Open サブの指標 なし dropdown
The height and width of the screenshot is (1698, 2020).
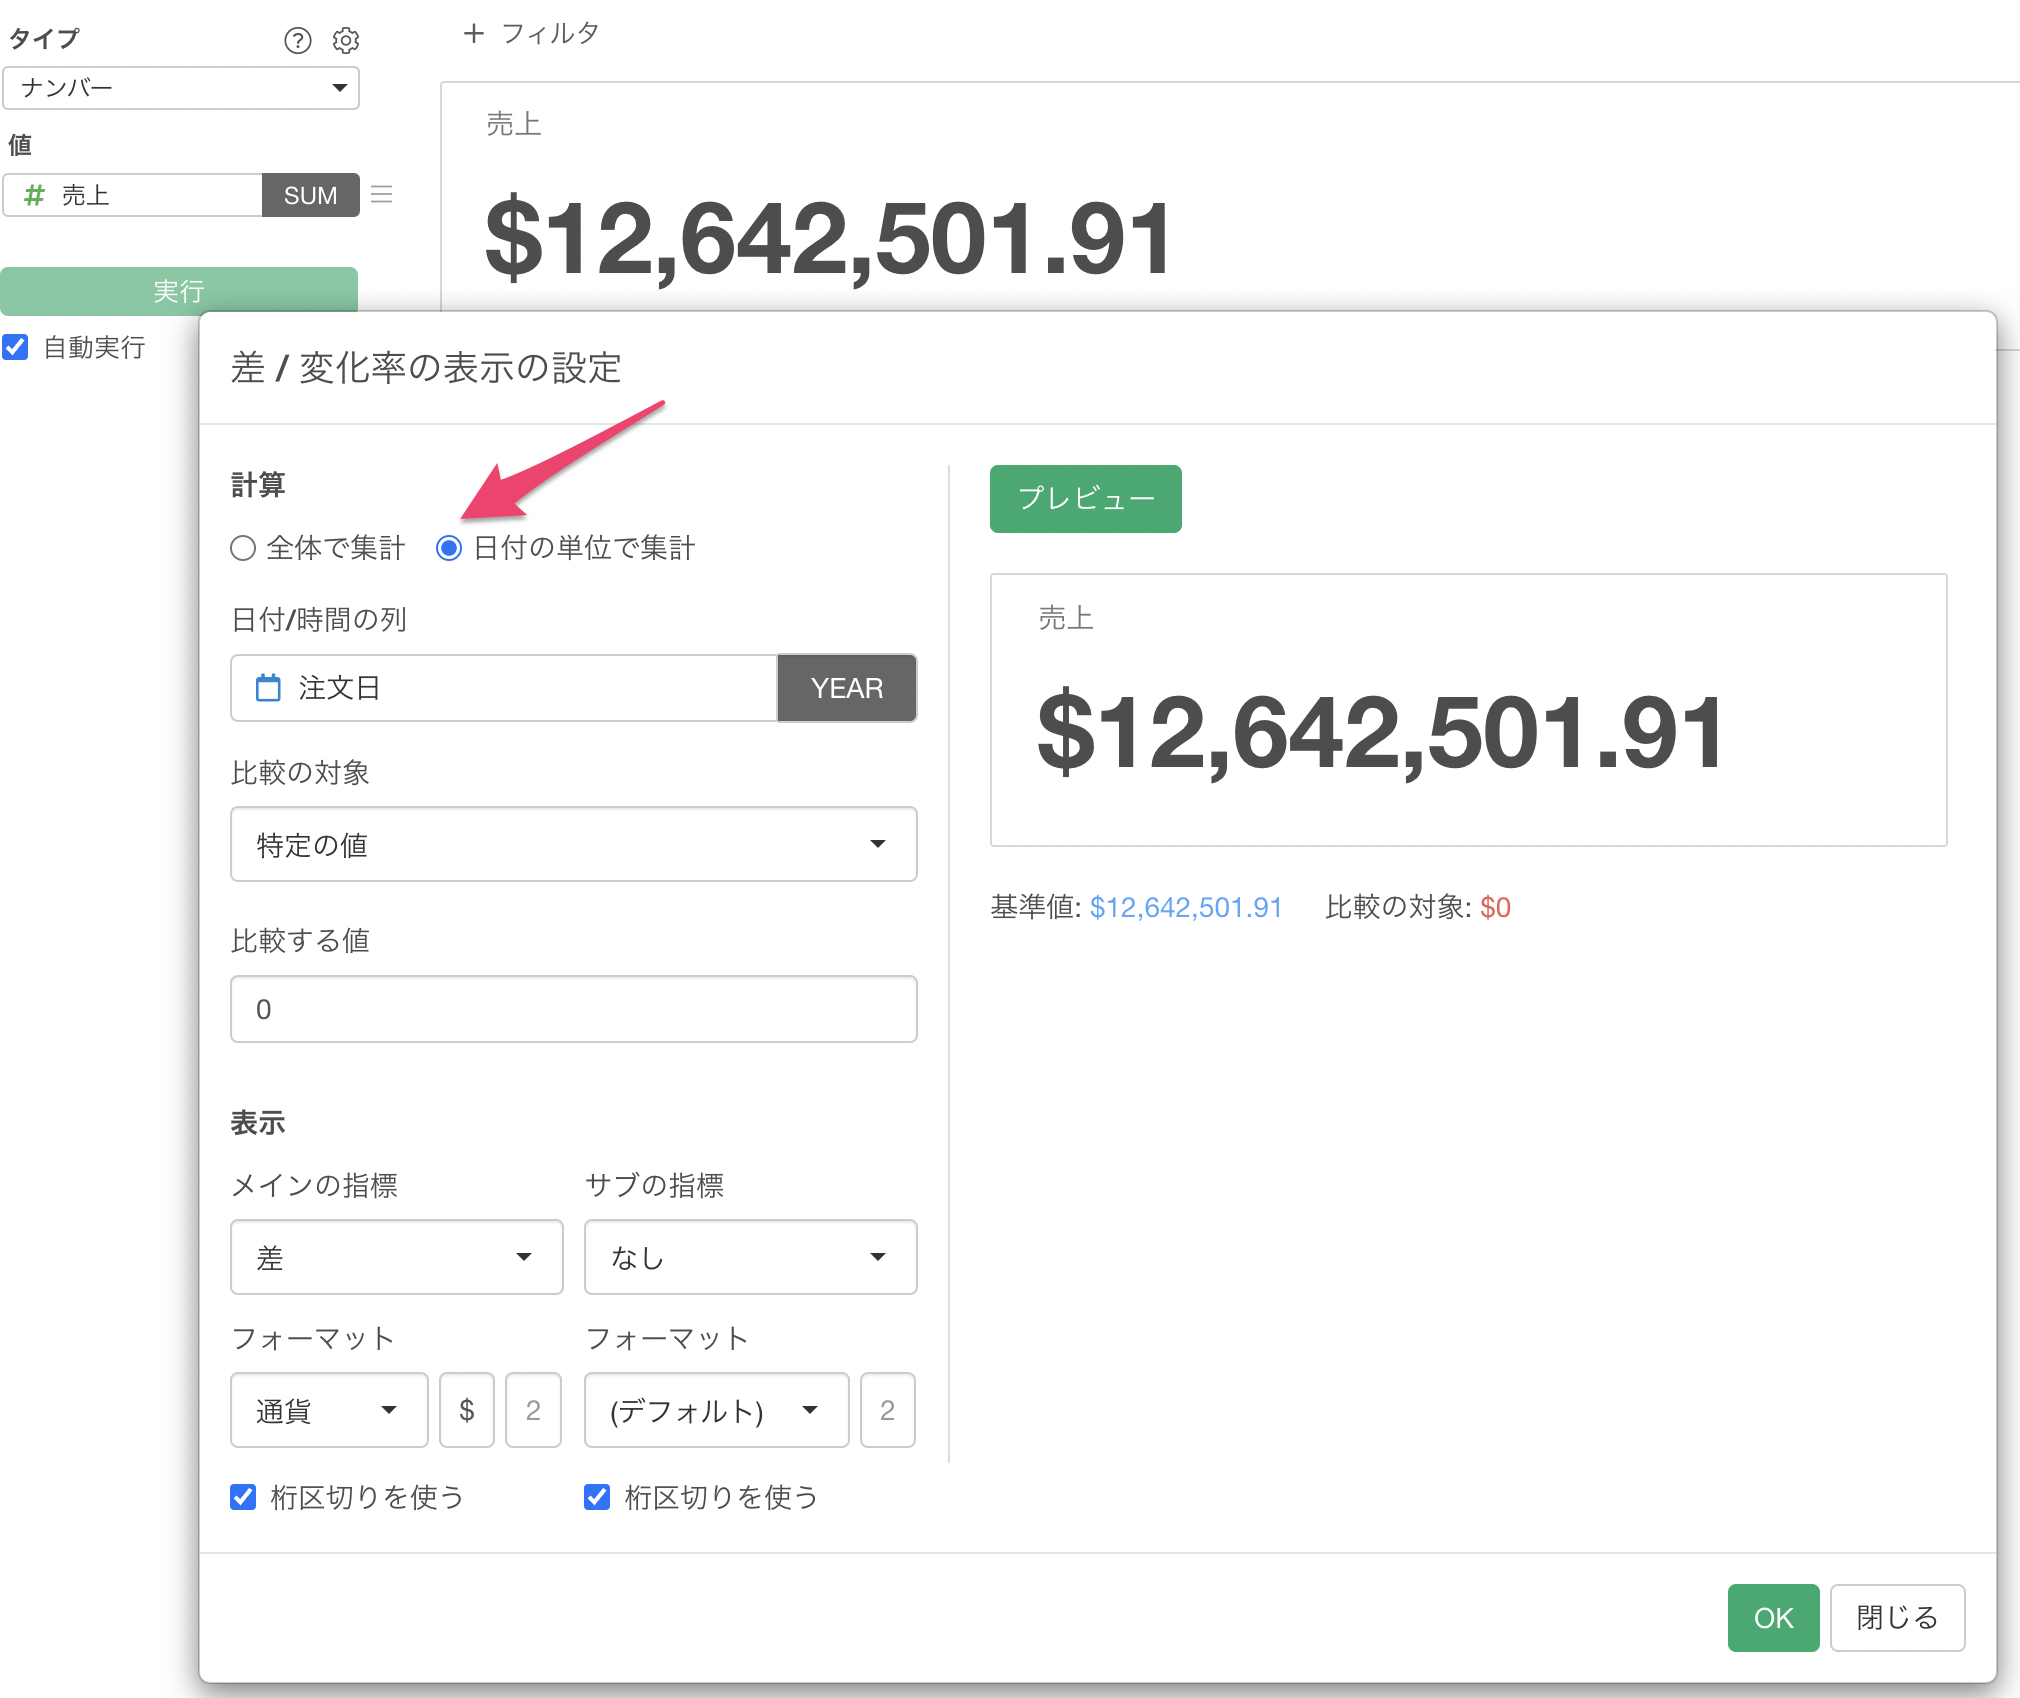coord(750,1257)
